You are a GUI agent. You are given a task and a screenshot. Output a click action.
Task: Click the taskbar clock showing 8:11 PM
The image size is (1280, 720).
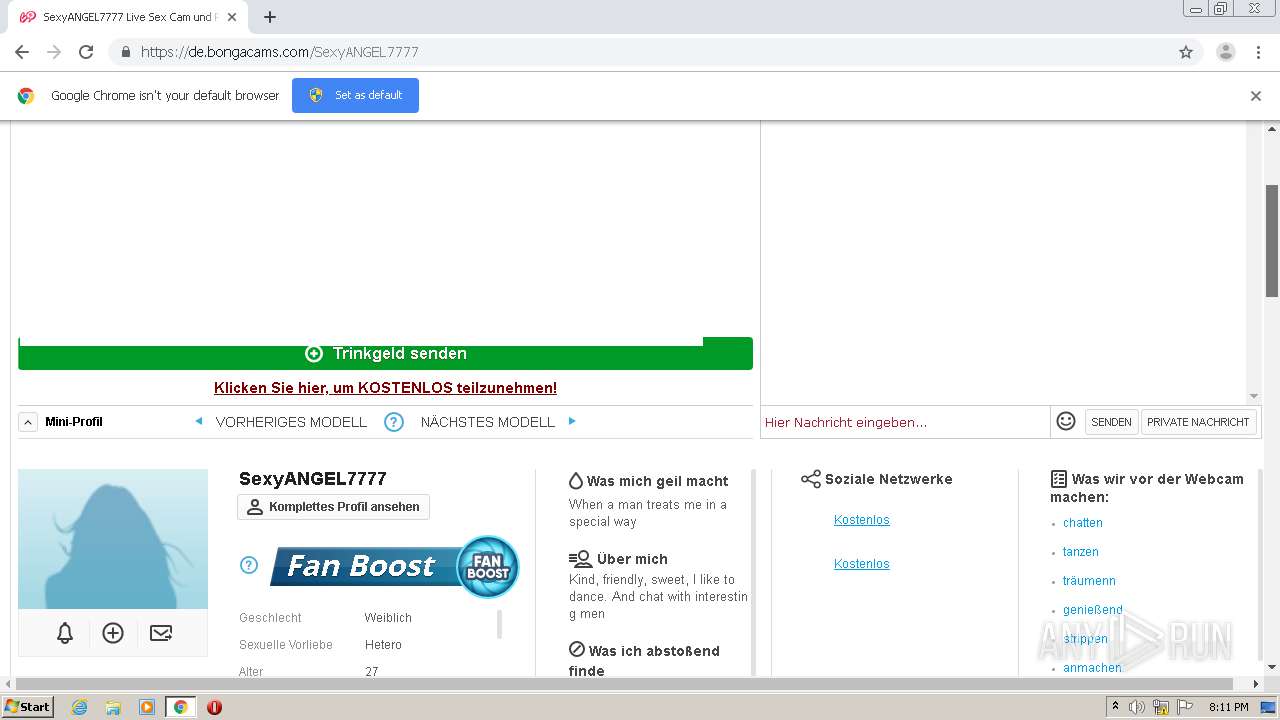click(x=1228, y=707)
